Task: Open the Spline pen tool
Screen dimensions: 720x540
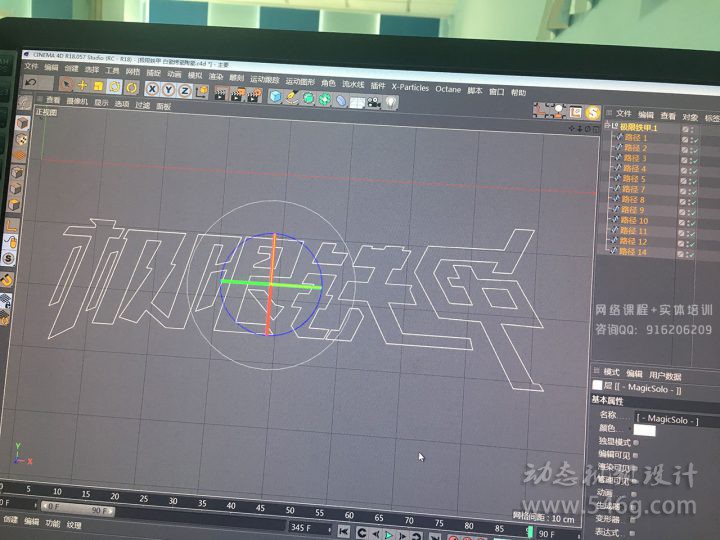Action: click(292, 97)
